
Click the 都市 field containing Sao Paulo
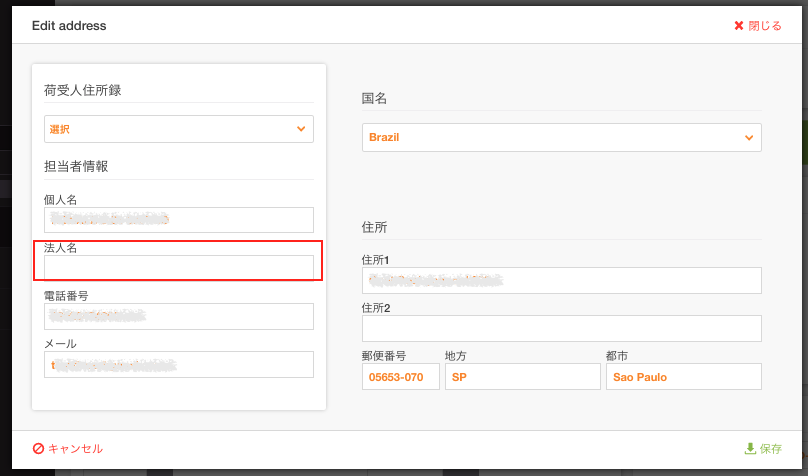(x=684, y=377)
